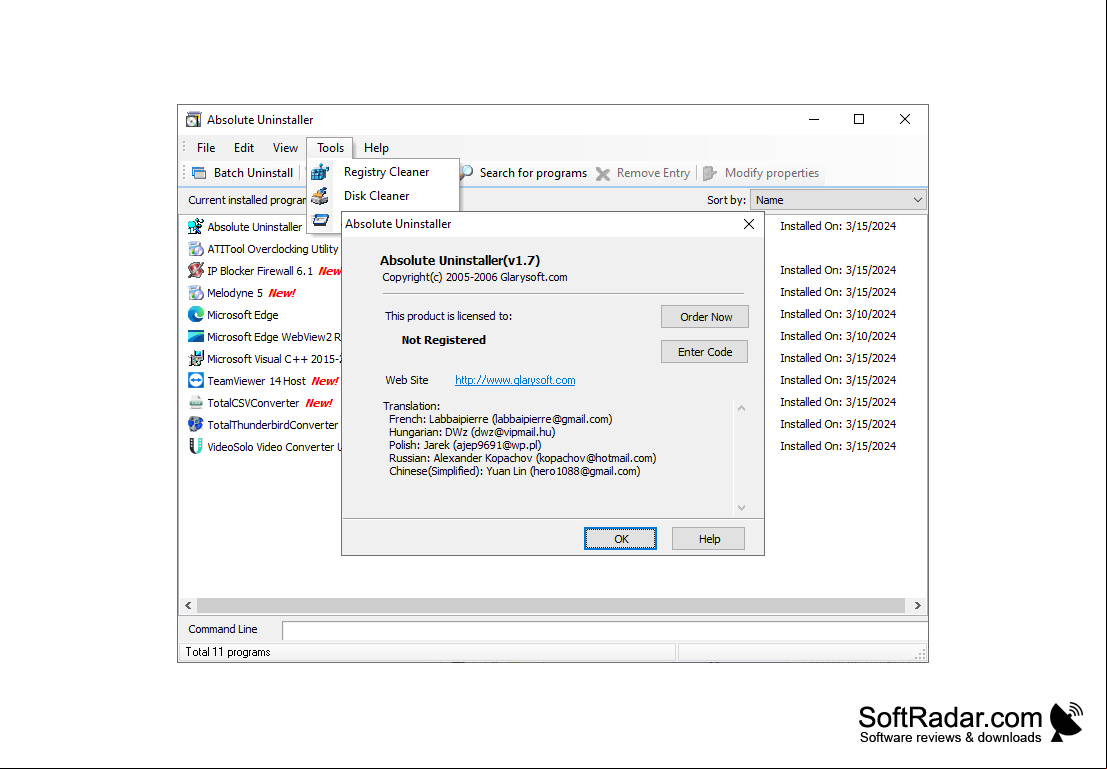Viewport: 1107px width, 769px height.
Task: Click the Absolute Uninstaller(v1.7) heading
Action: click(x=460, y=261)
